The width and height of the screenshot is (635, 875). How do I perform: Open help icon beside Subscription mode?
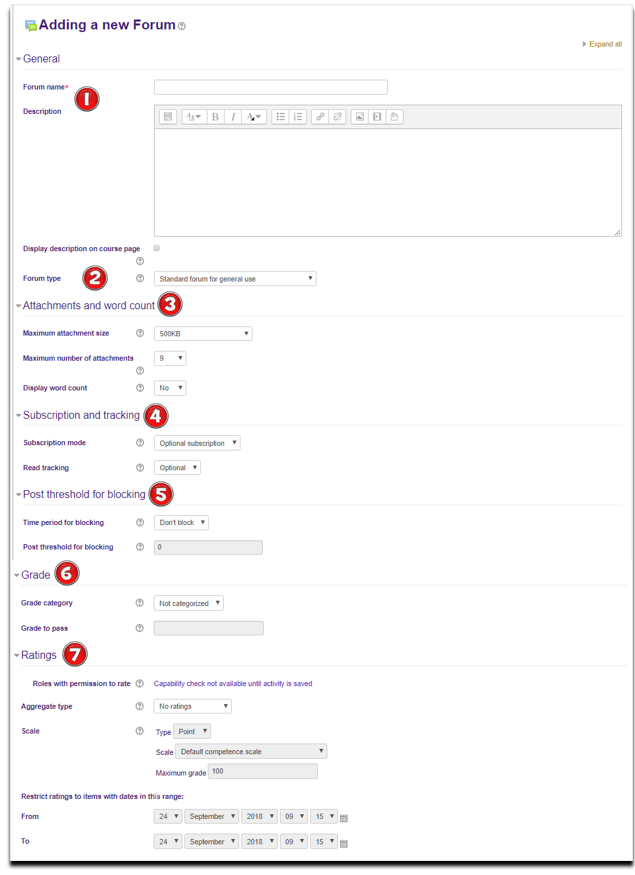[140, 443]
